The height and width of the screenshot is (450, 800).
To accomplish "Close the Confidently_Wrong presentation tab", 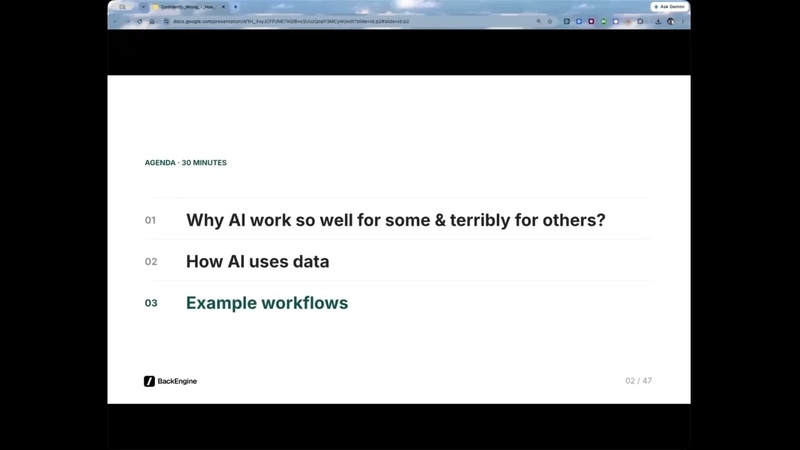I will click(223, 7).
